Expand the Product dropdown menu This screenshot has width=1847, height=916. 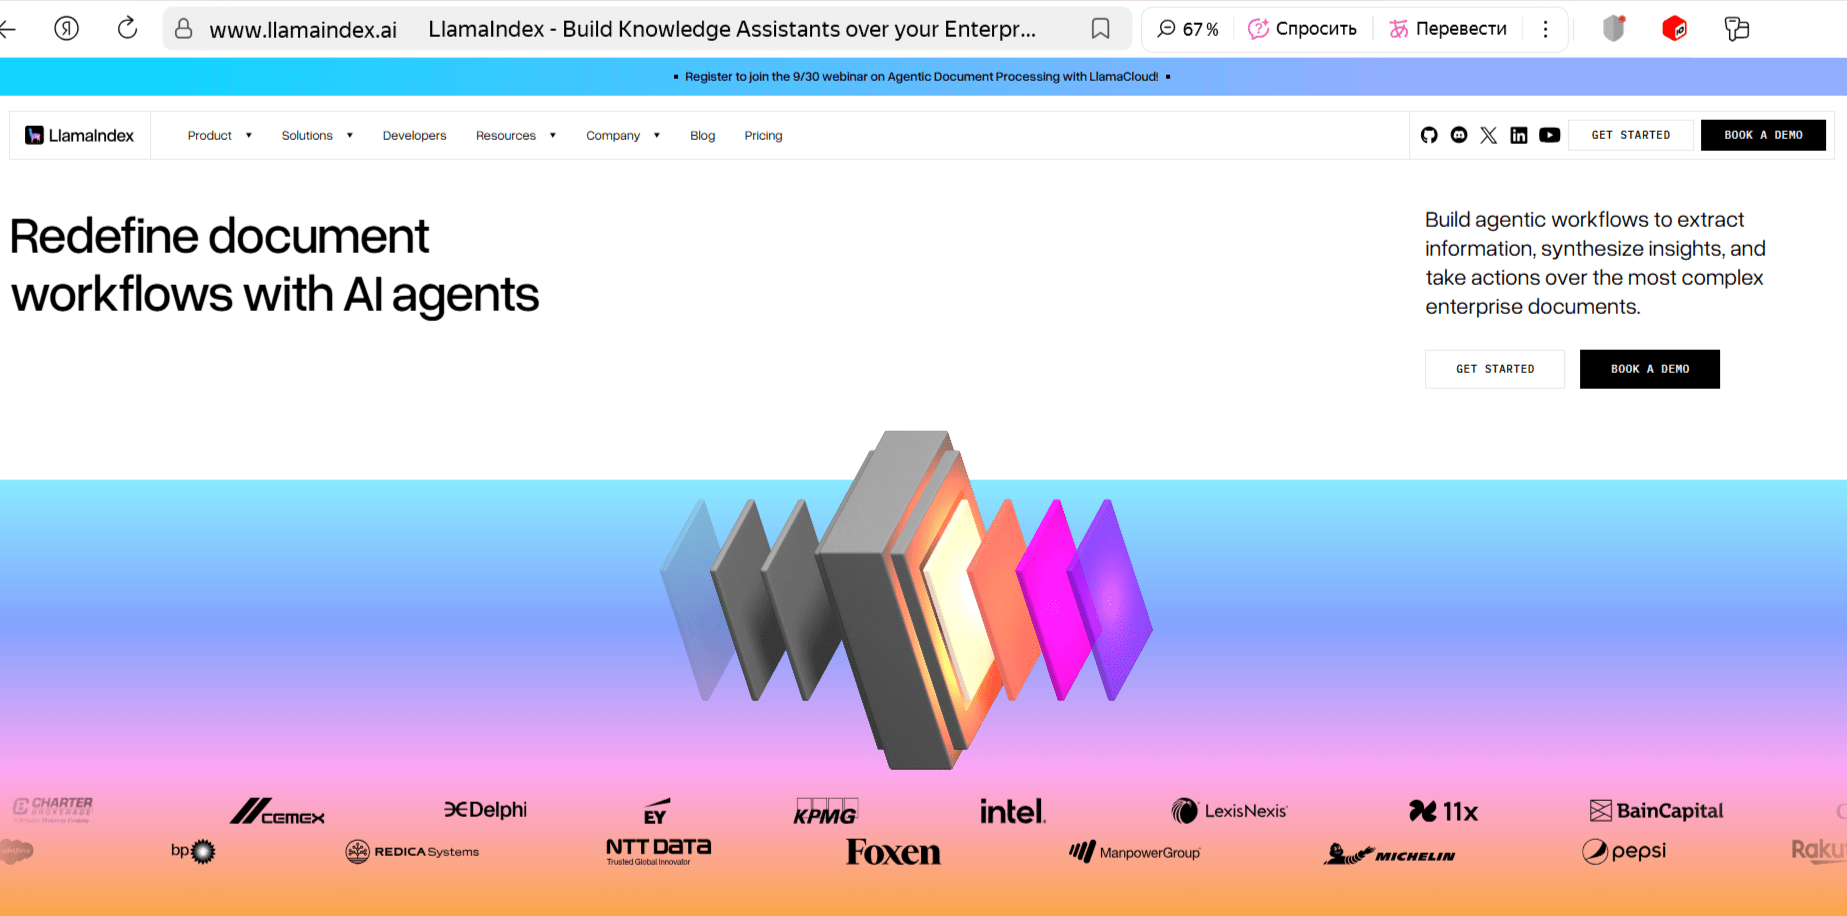[x=219, y=135]
